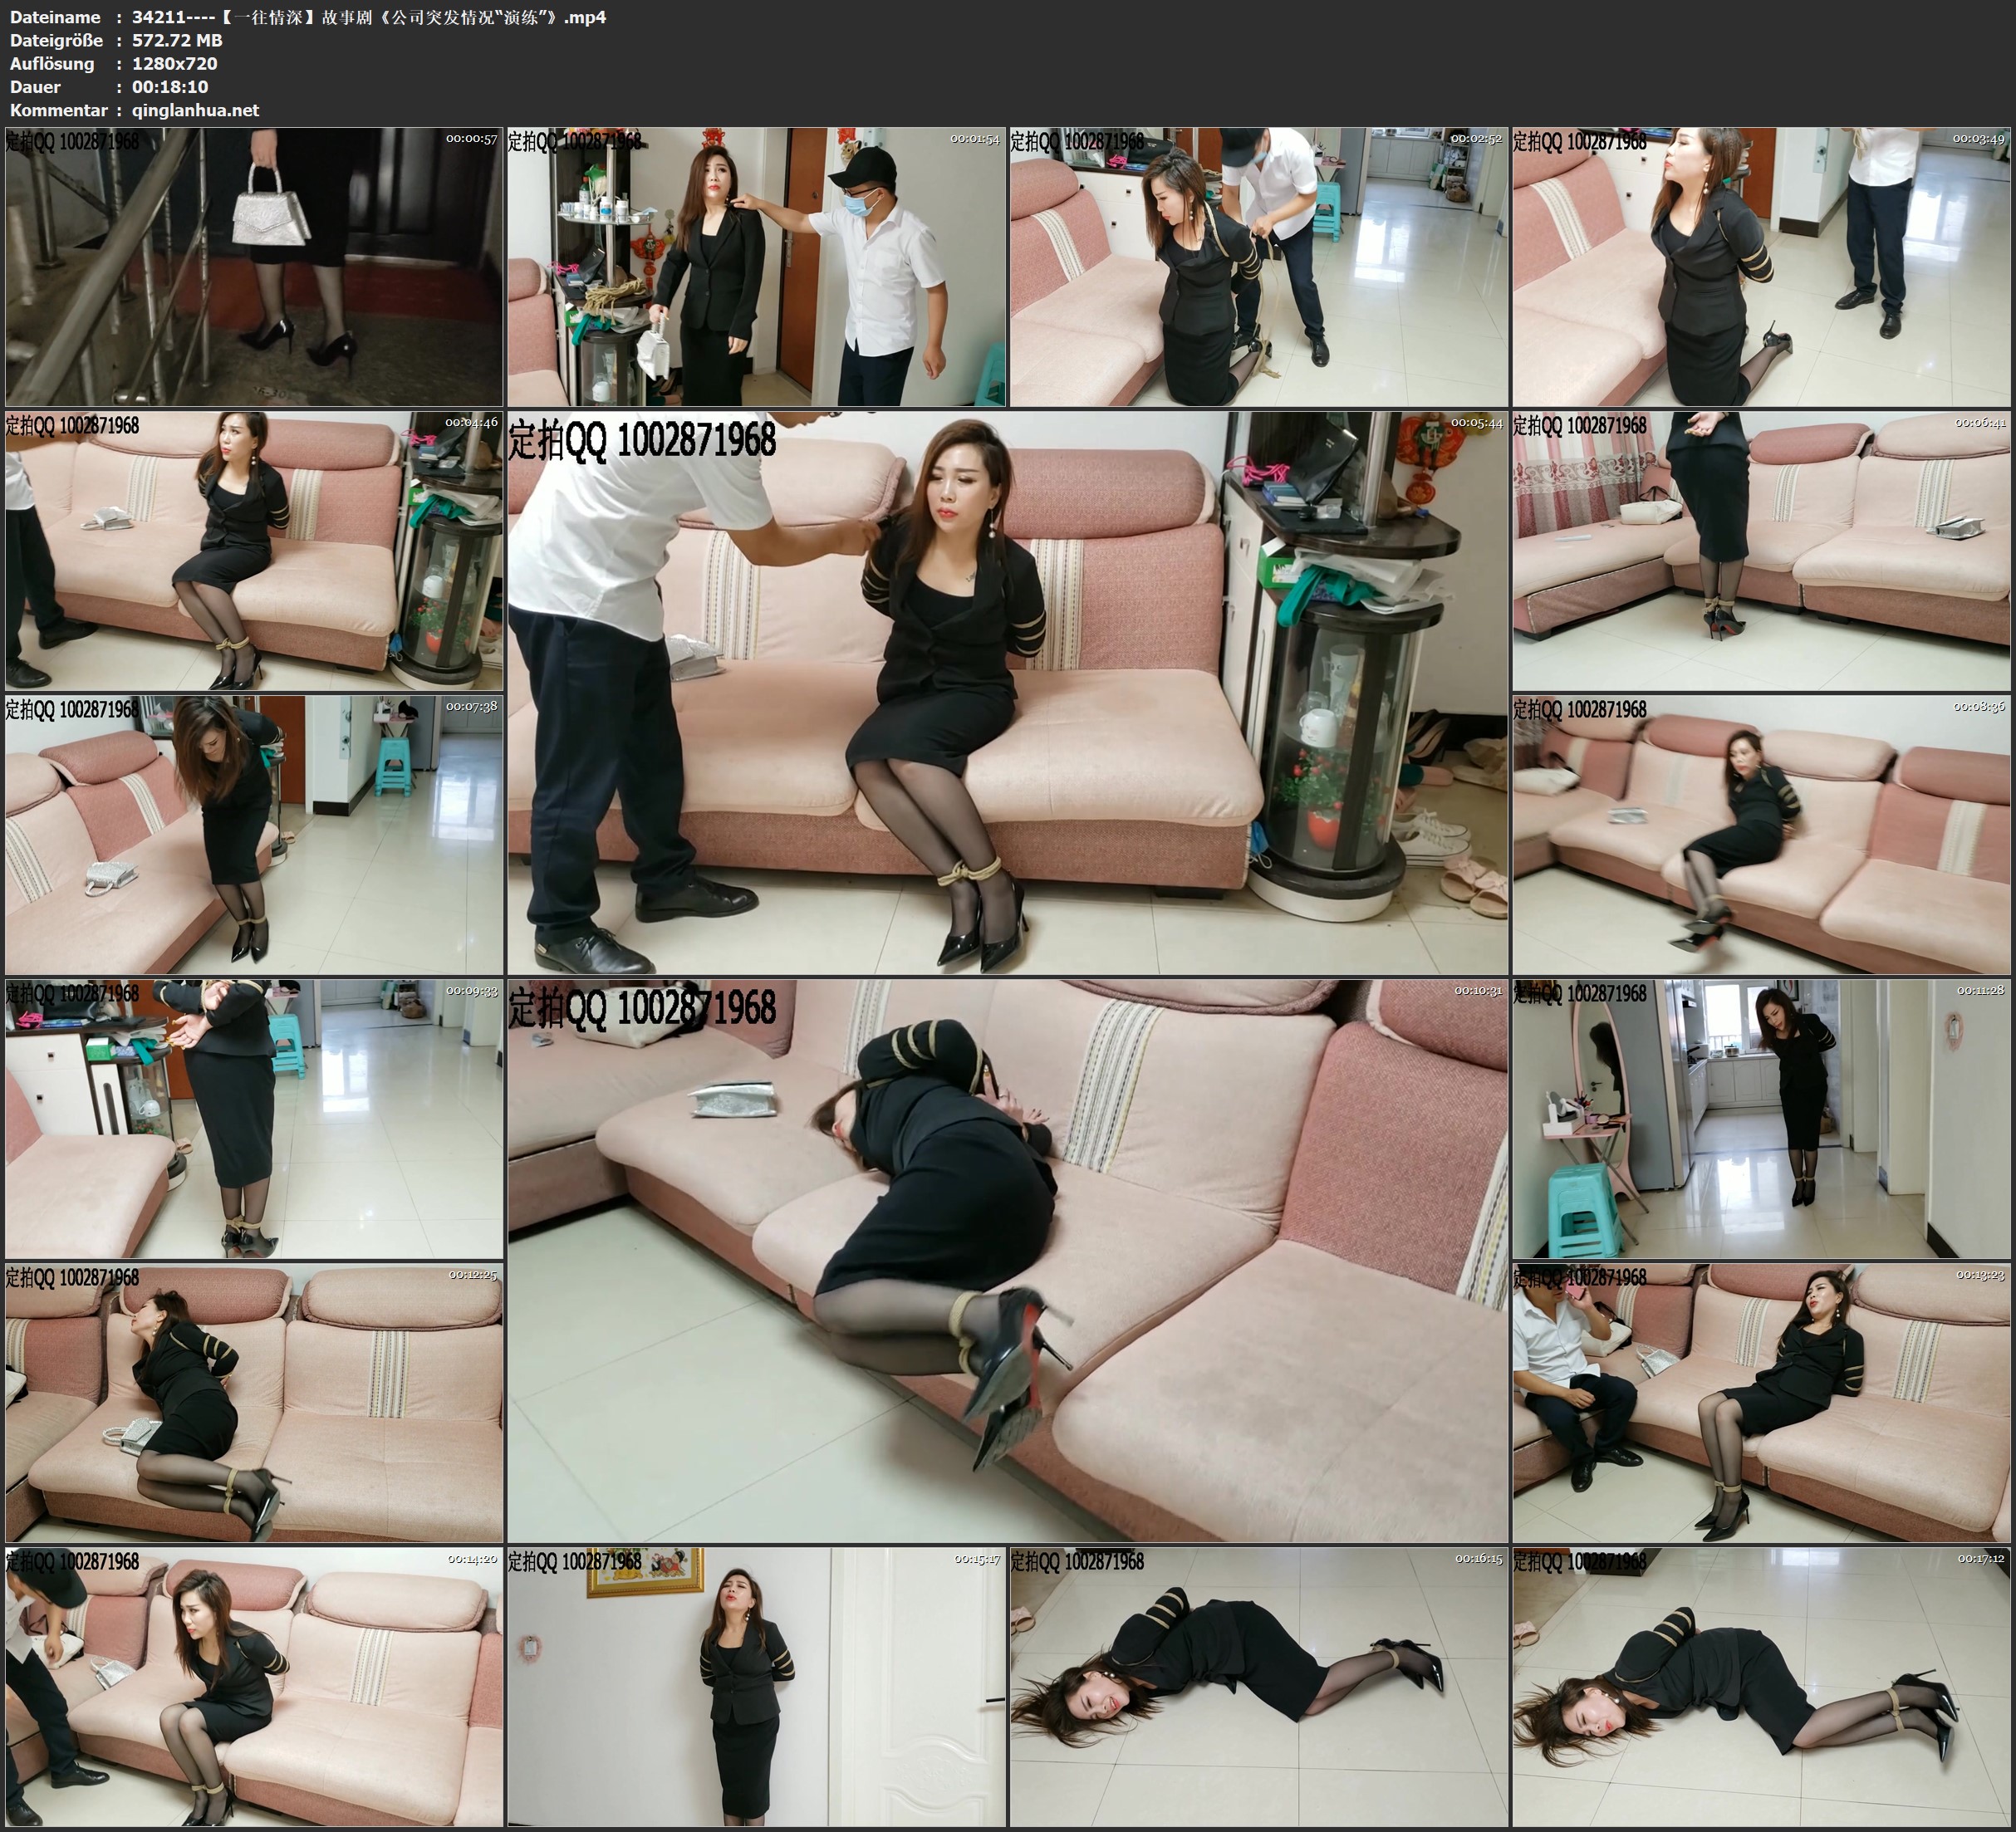Select the large frame at 00:05:44
Image resolution: width=2016 pixels, height=1832 pixels.
[1007, 693]
